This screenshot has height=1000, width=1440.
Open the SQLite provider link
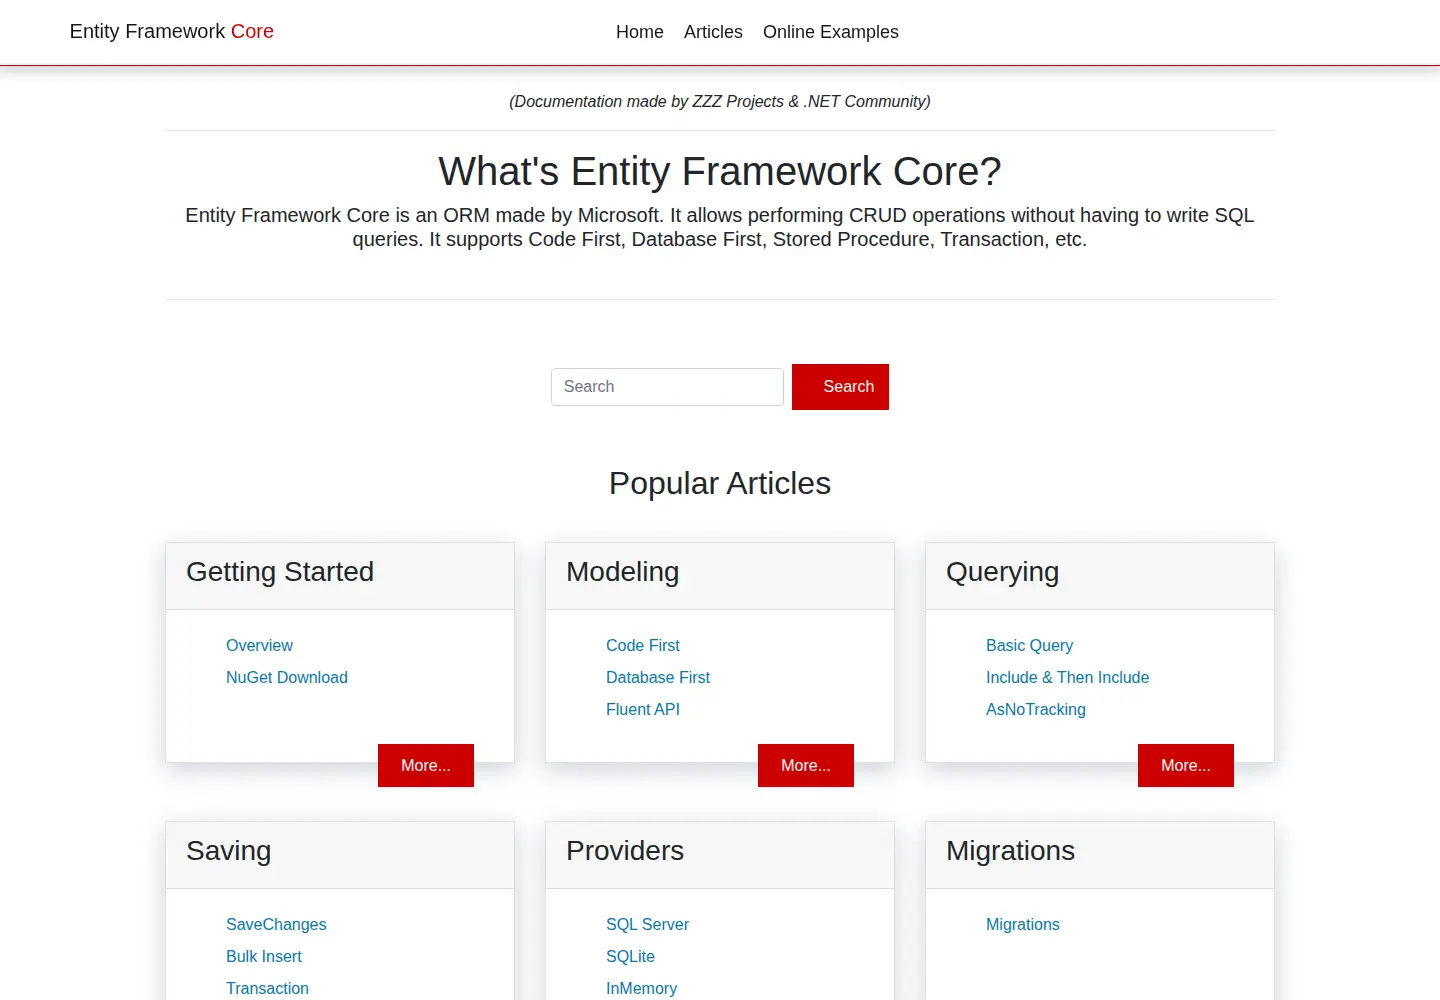point(630,956)
